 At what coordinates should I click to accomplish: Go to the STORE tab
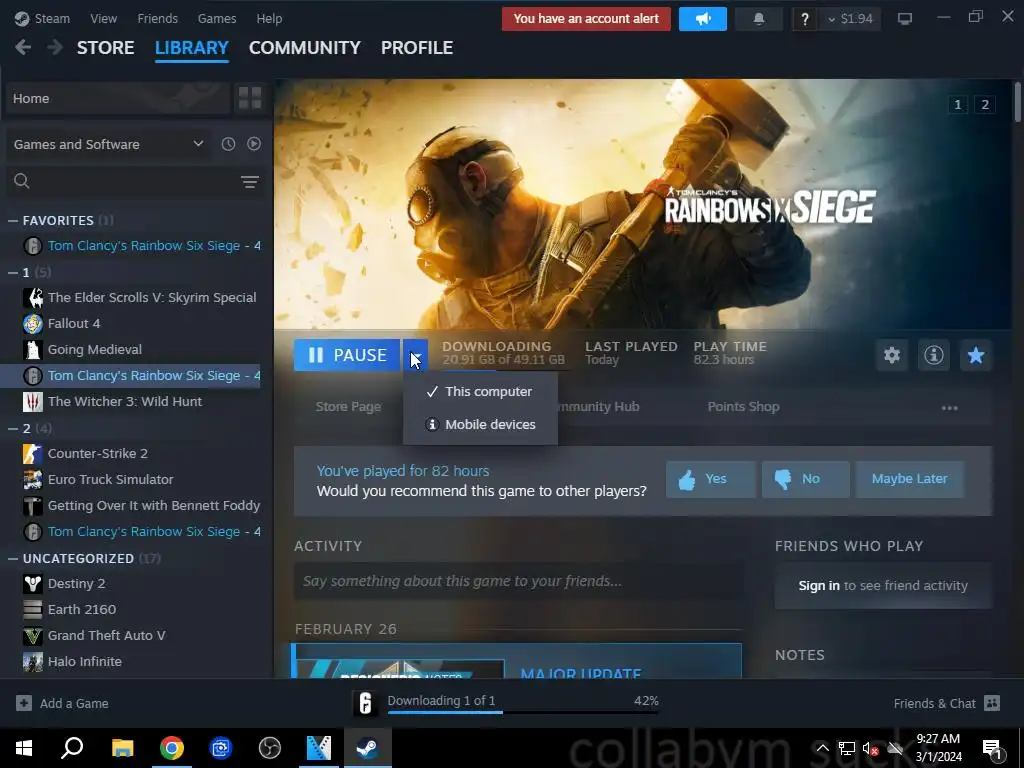coord(106,48)
